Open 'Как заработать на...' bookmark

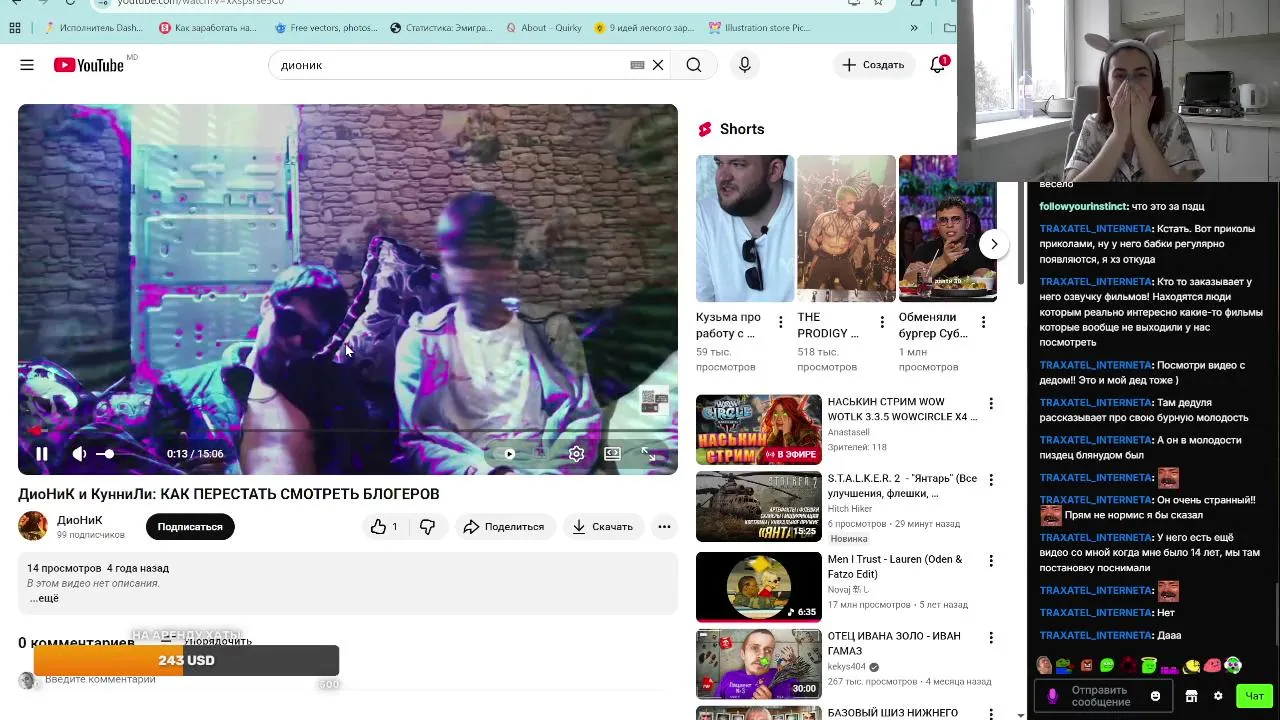208,28
